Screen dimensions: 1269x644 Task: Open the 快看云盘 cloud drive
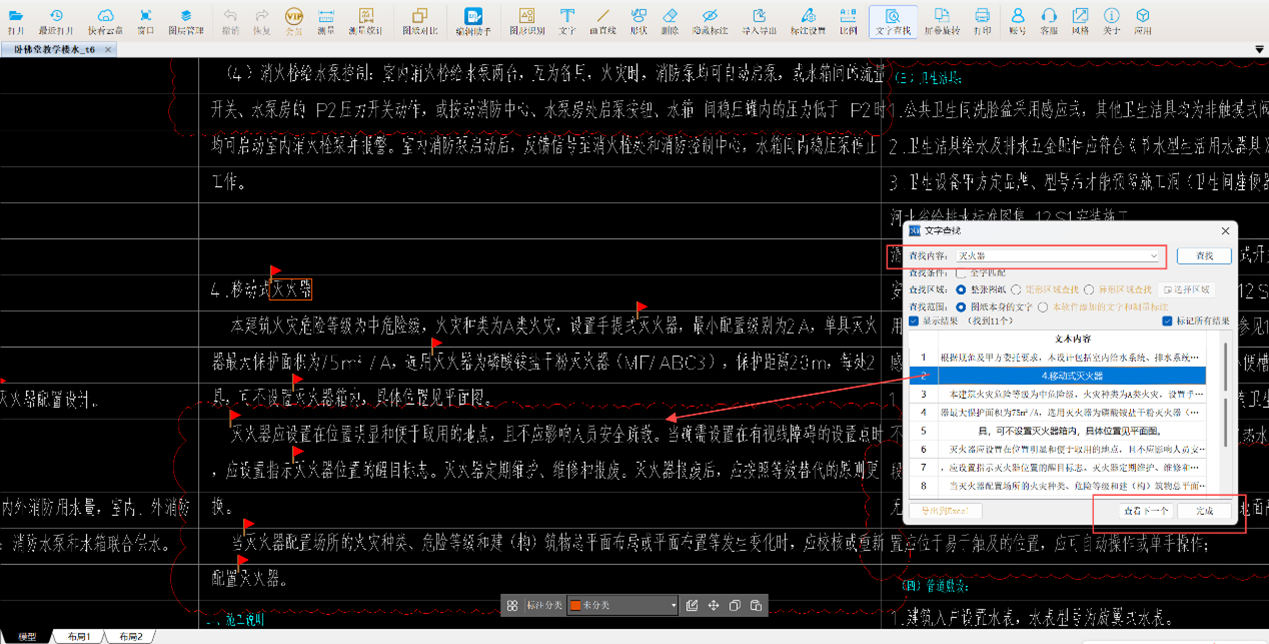[x=105, y=20]
